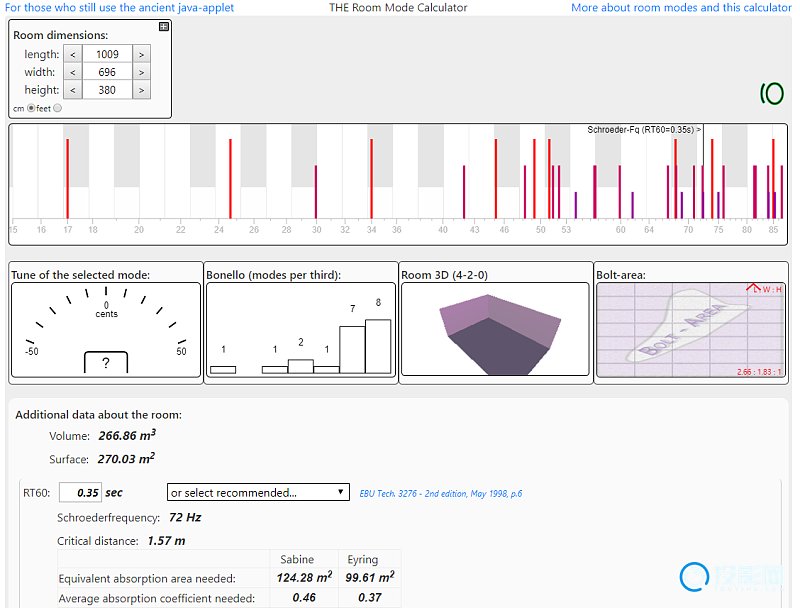Click the panel toggle icon in Room dimensions box
The image size is (800, 608).
coord(164,27)
